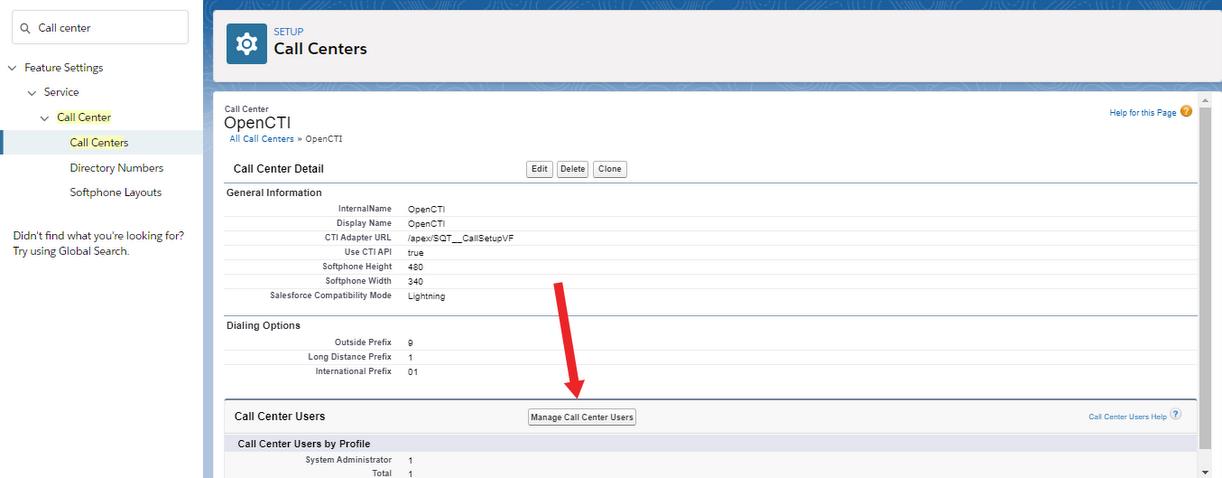
Task: Follow the All Call Centers breadcrumb link
Action: coord(262,139)
